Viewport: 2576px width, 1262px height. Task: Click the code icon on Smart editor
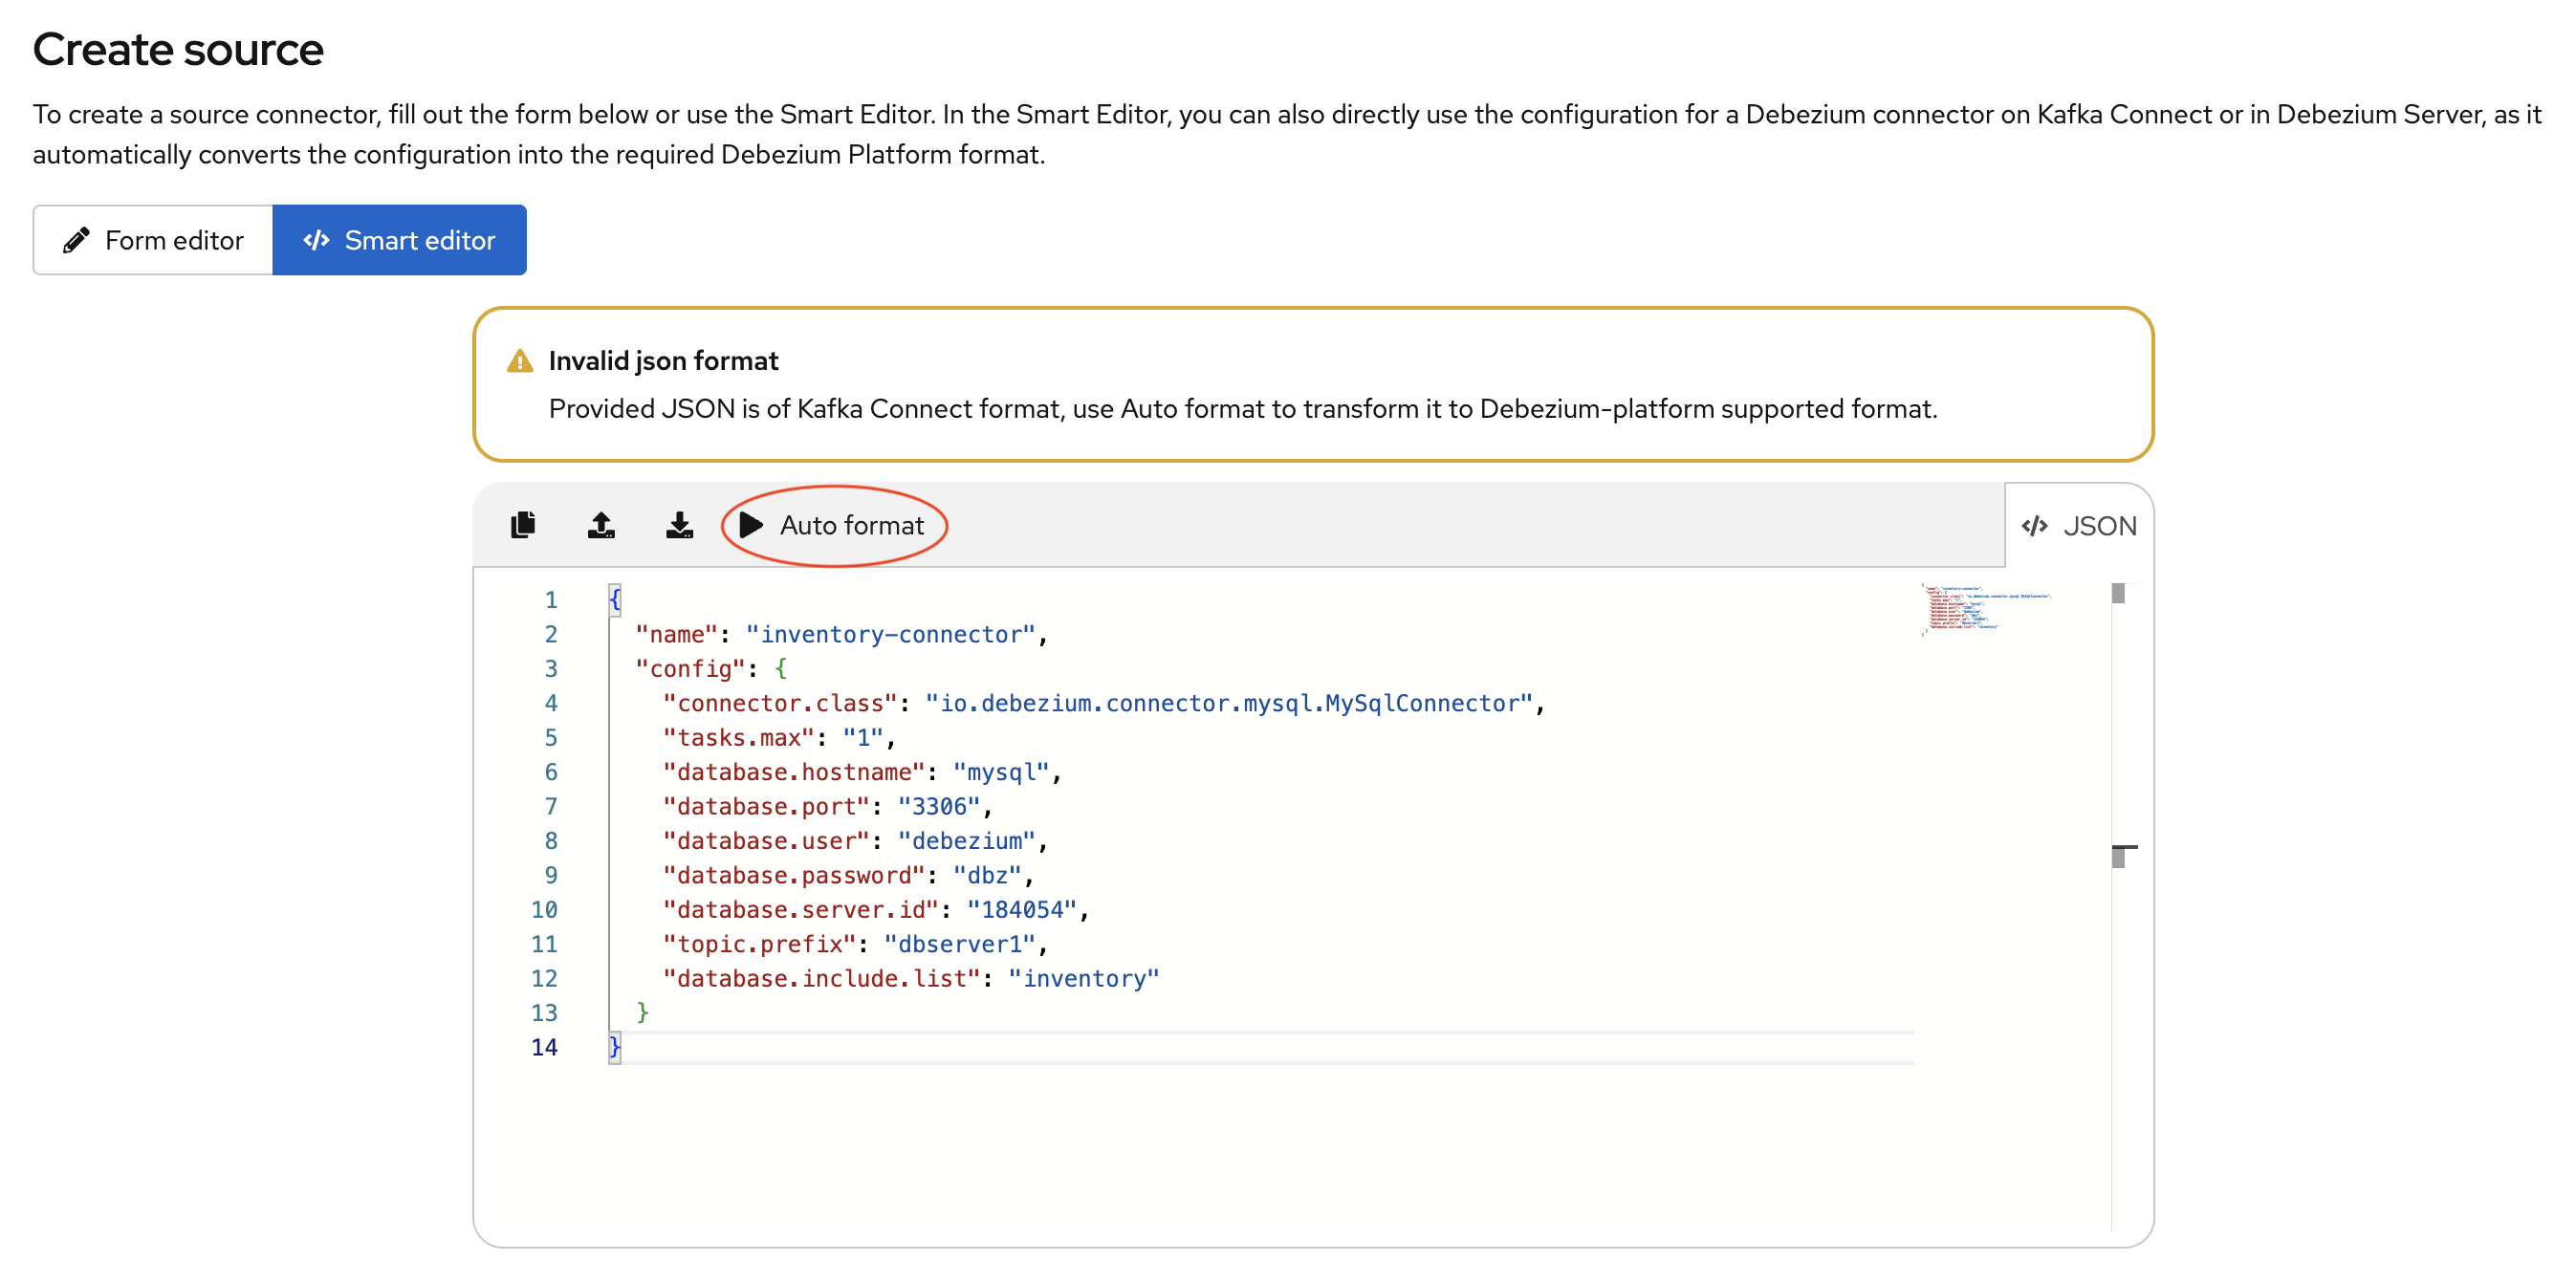(317, 239)
